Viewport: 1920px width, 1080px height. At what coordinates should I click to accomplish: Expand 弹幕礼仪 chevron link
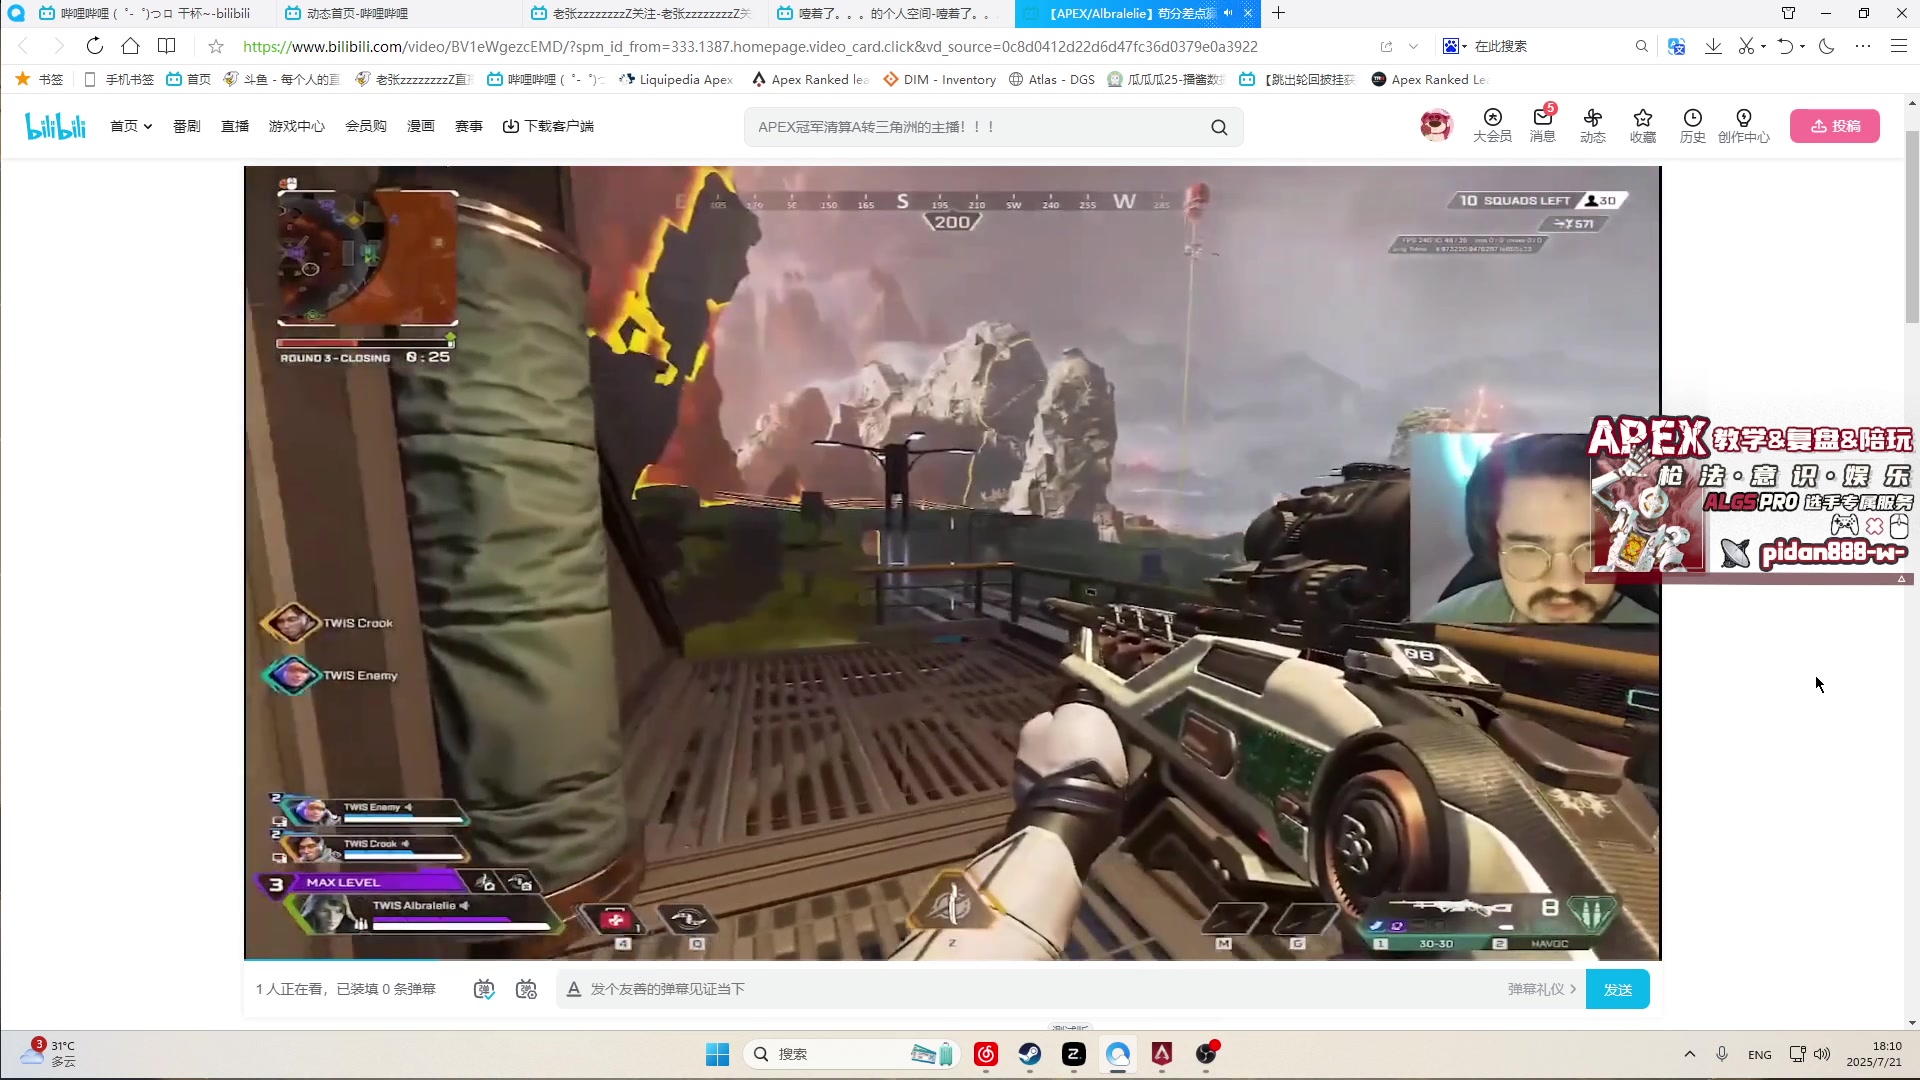click(x=1542, y=989)
